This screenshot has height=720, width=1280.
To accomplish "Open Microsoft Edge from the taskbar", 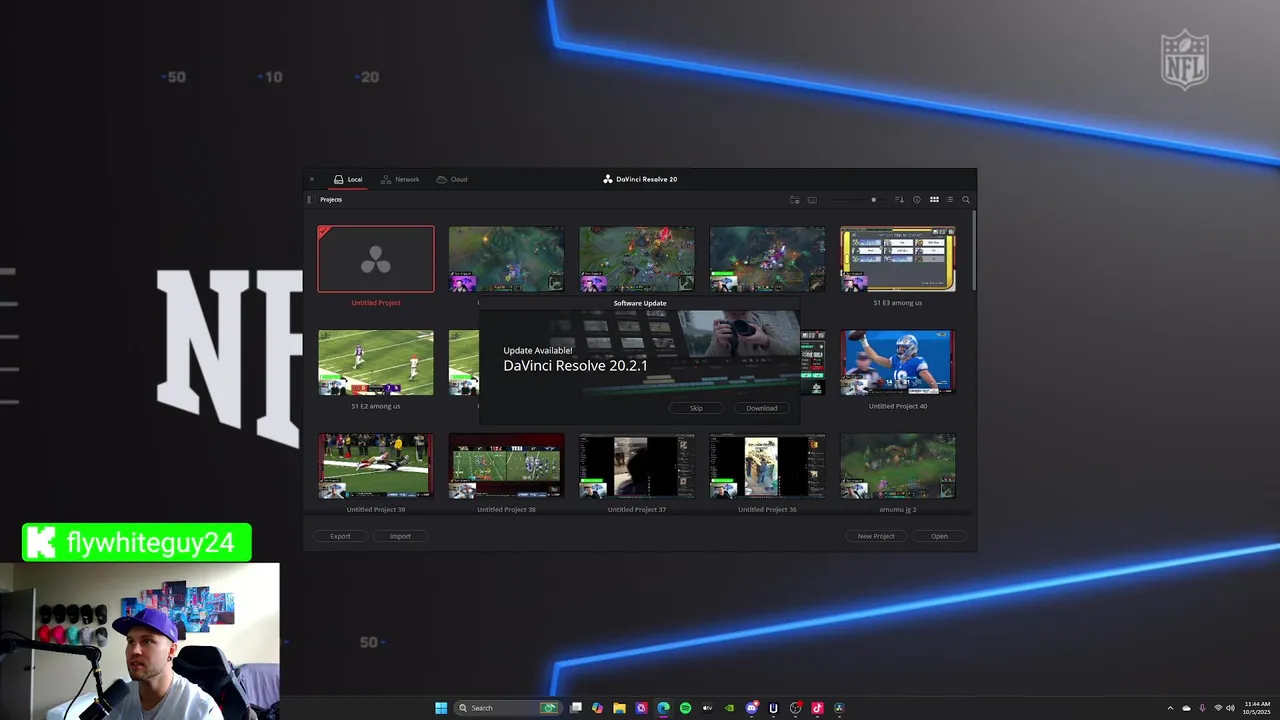I will [x=663, y=708].
